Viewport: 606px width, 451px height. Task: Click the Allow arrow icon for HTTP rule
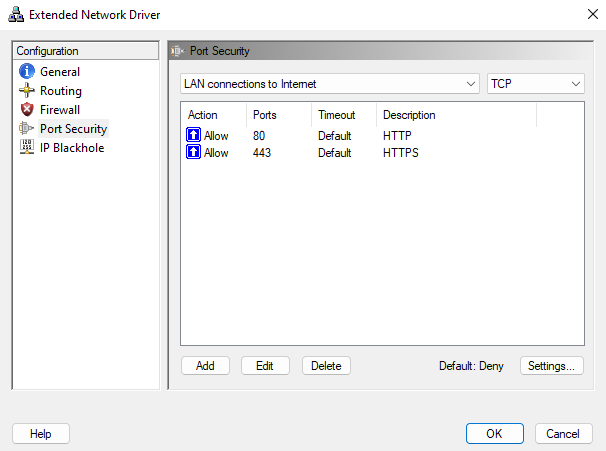194,135
